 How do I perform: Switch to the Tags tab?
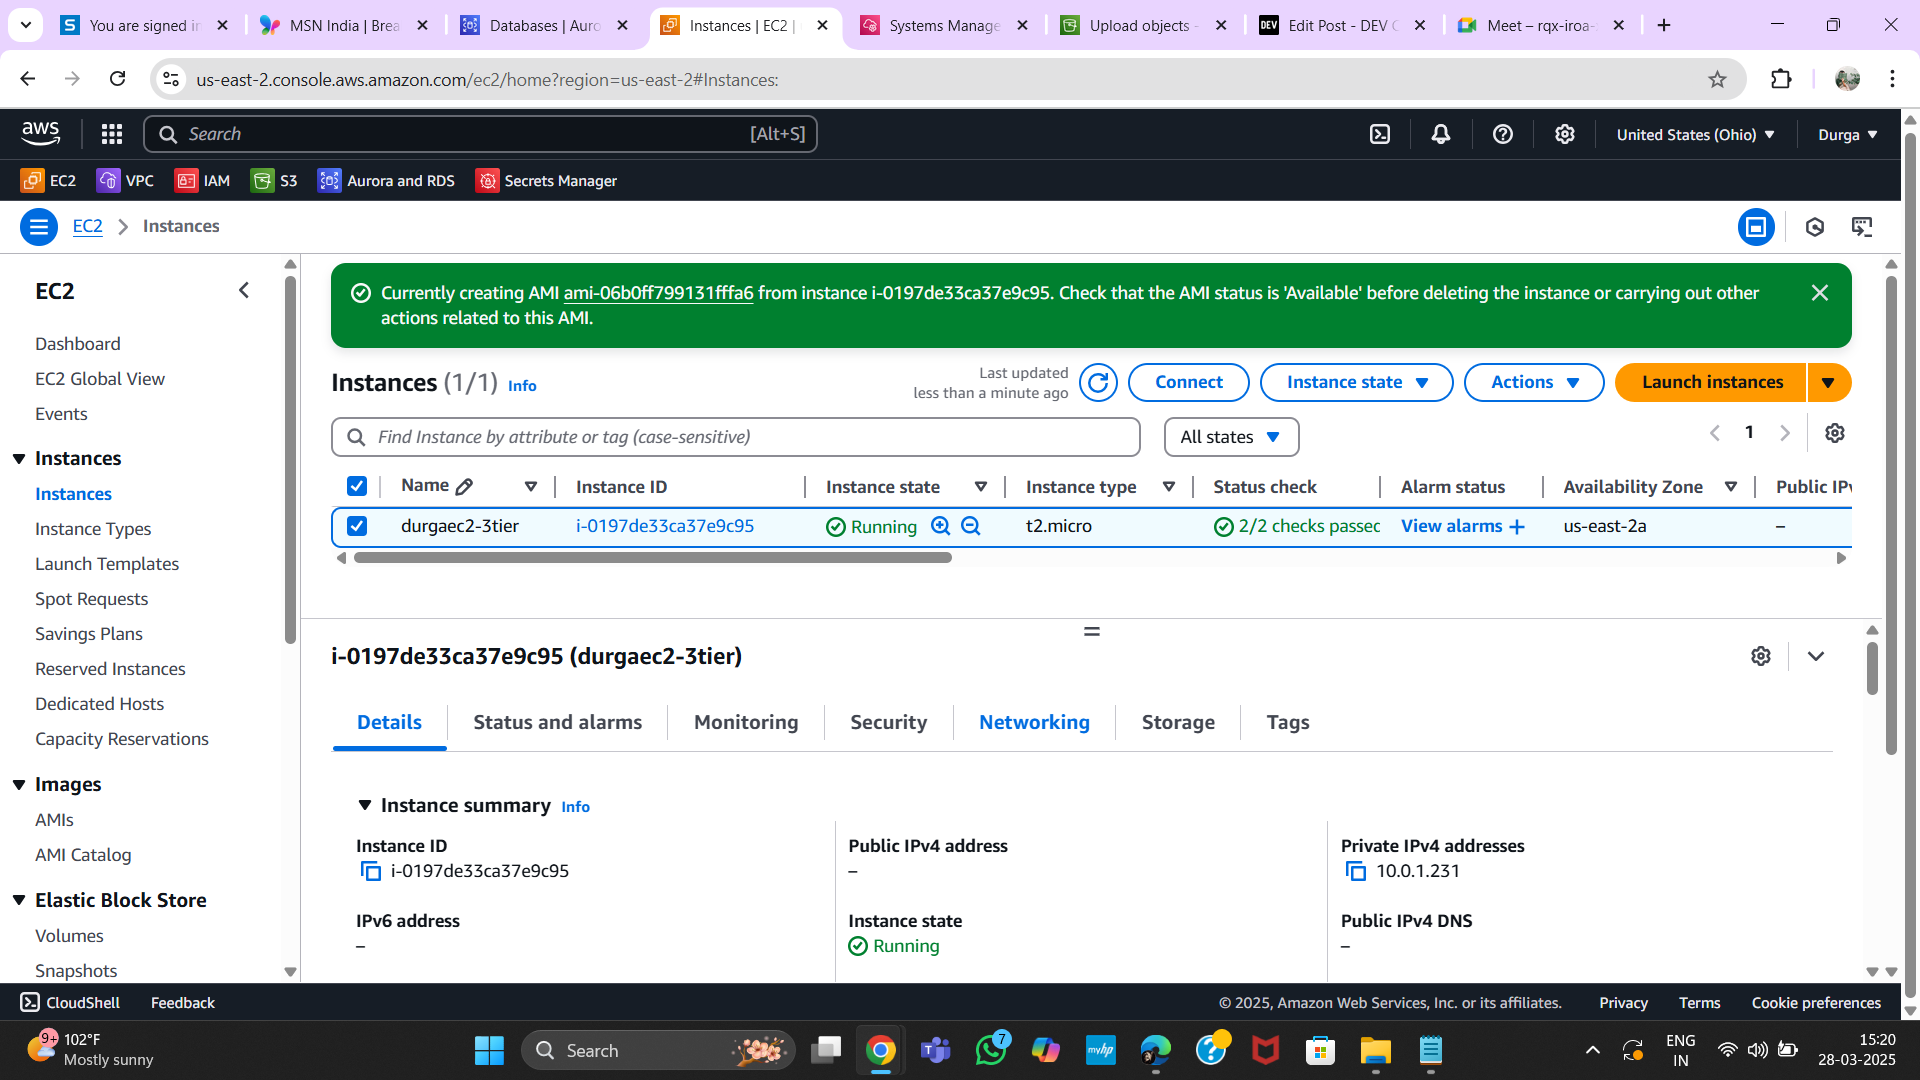pos(1288,723)
